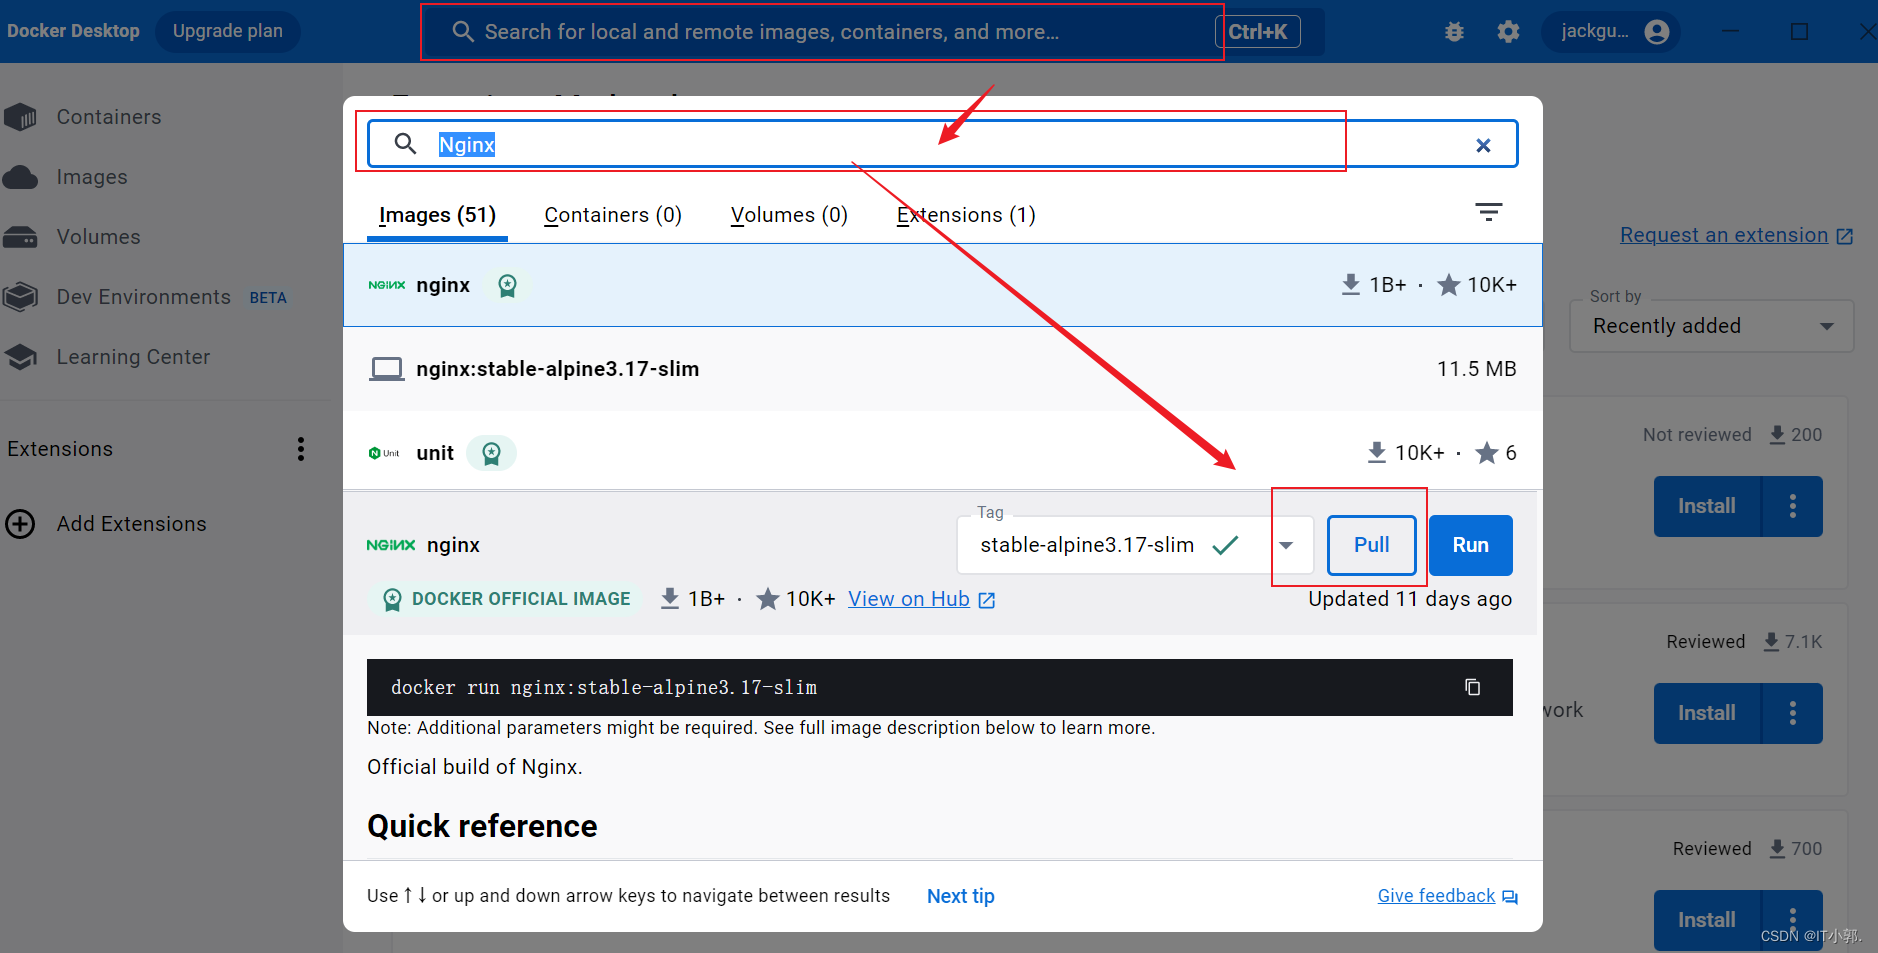Click the Run button for nginx

pyautogui.click(x=1470, y=545)
